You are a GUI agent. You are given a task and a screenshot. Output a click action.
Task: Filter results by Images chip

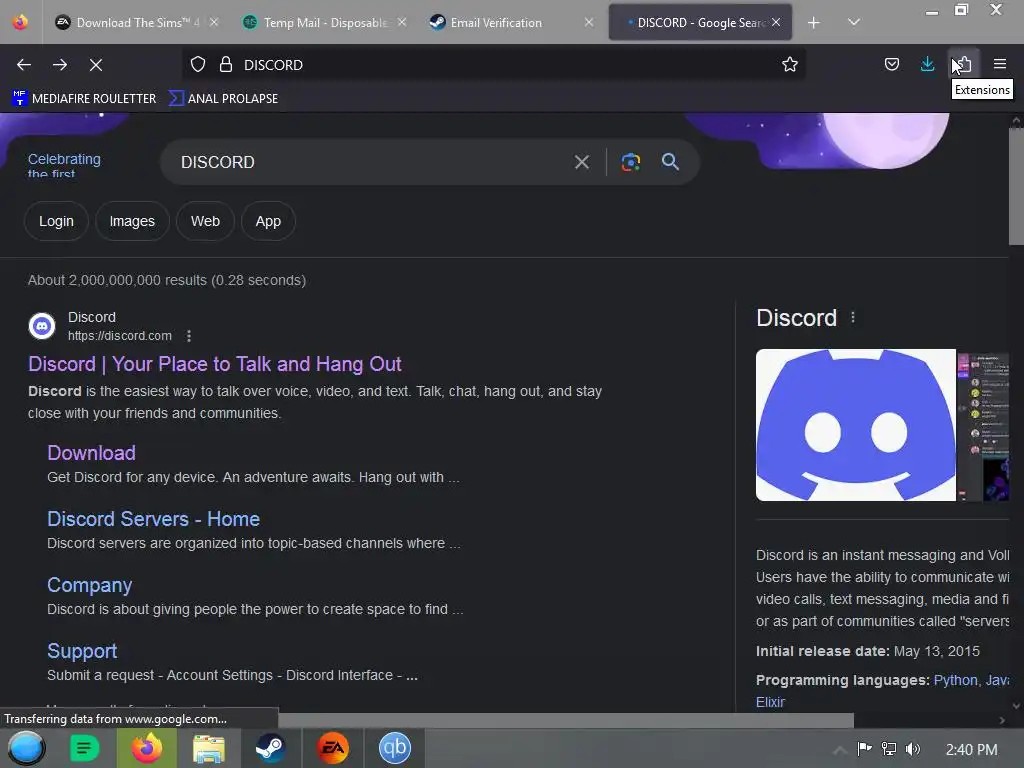(132, 221)
